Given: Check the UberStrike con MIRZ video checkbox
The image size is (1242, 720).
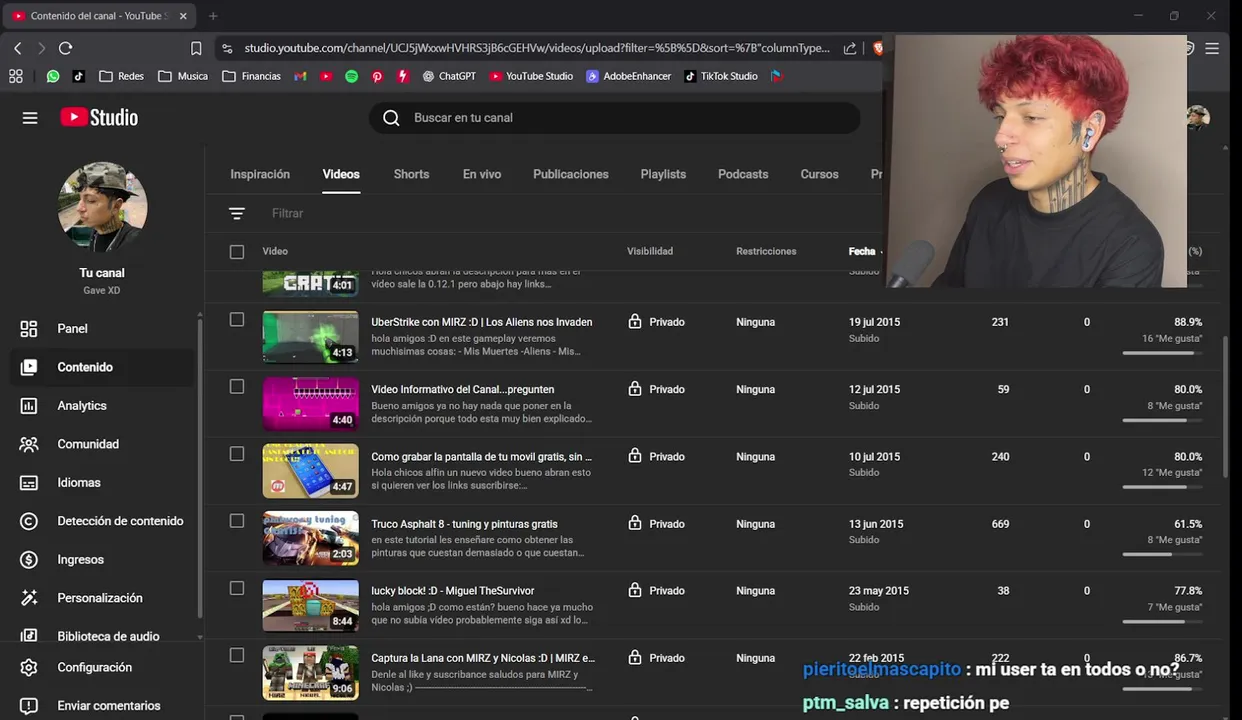Looking at the screenshot, I should click(237, 320).
